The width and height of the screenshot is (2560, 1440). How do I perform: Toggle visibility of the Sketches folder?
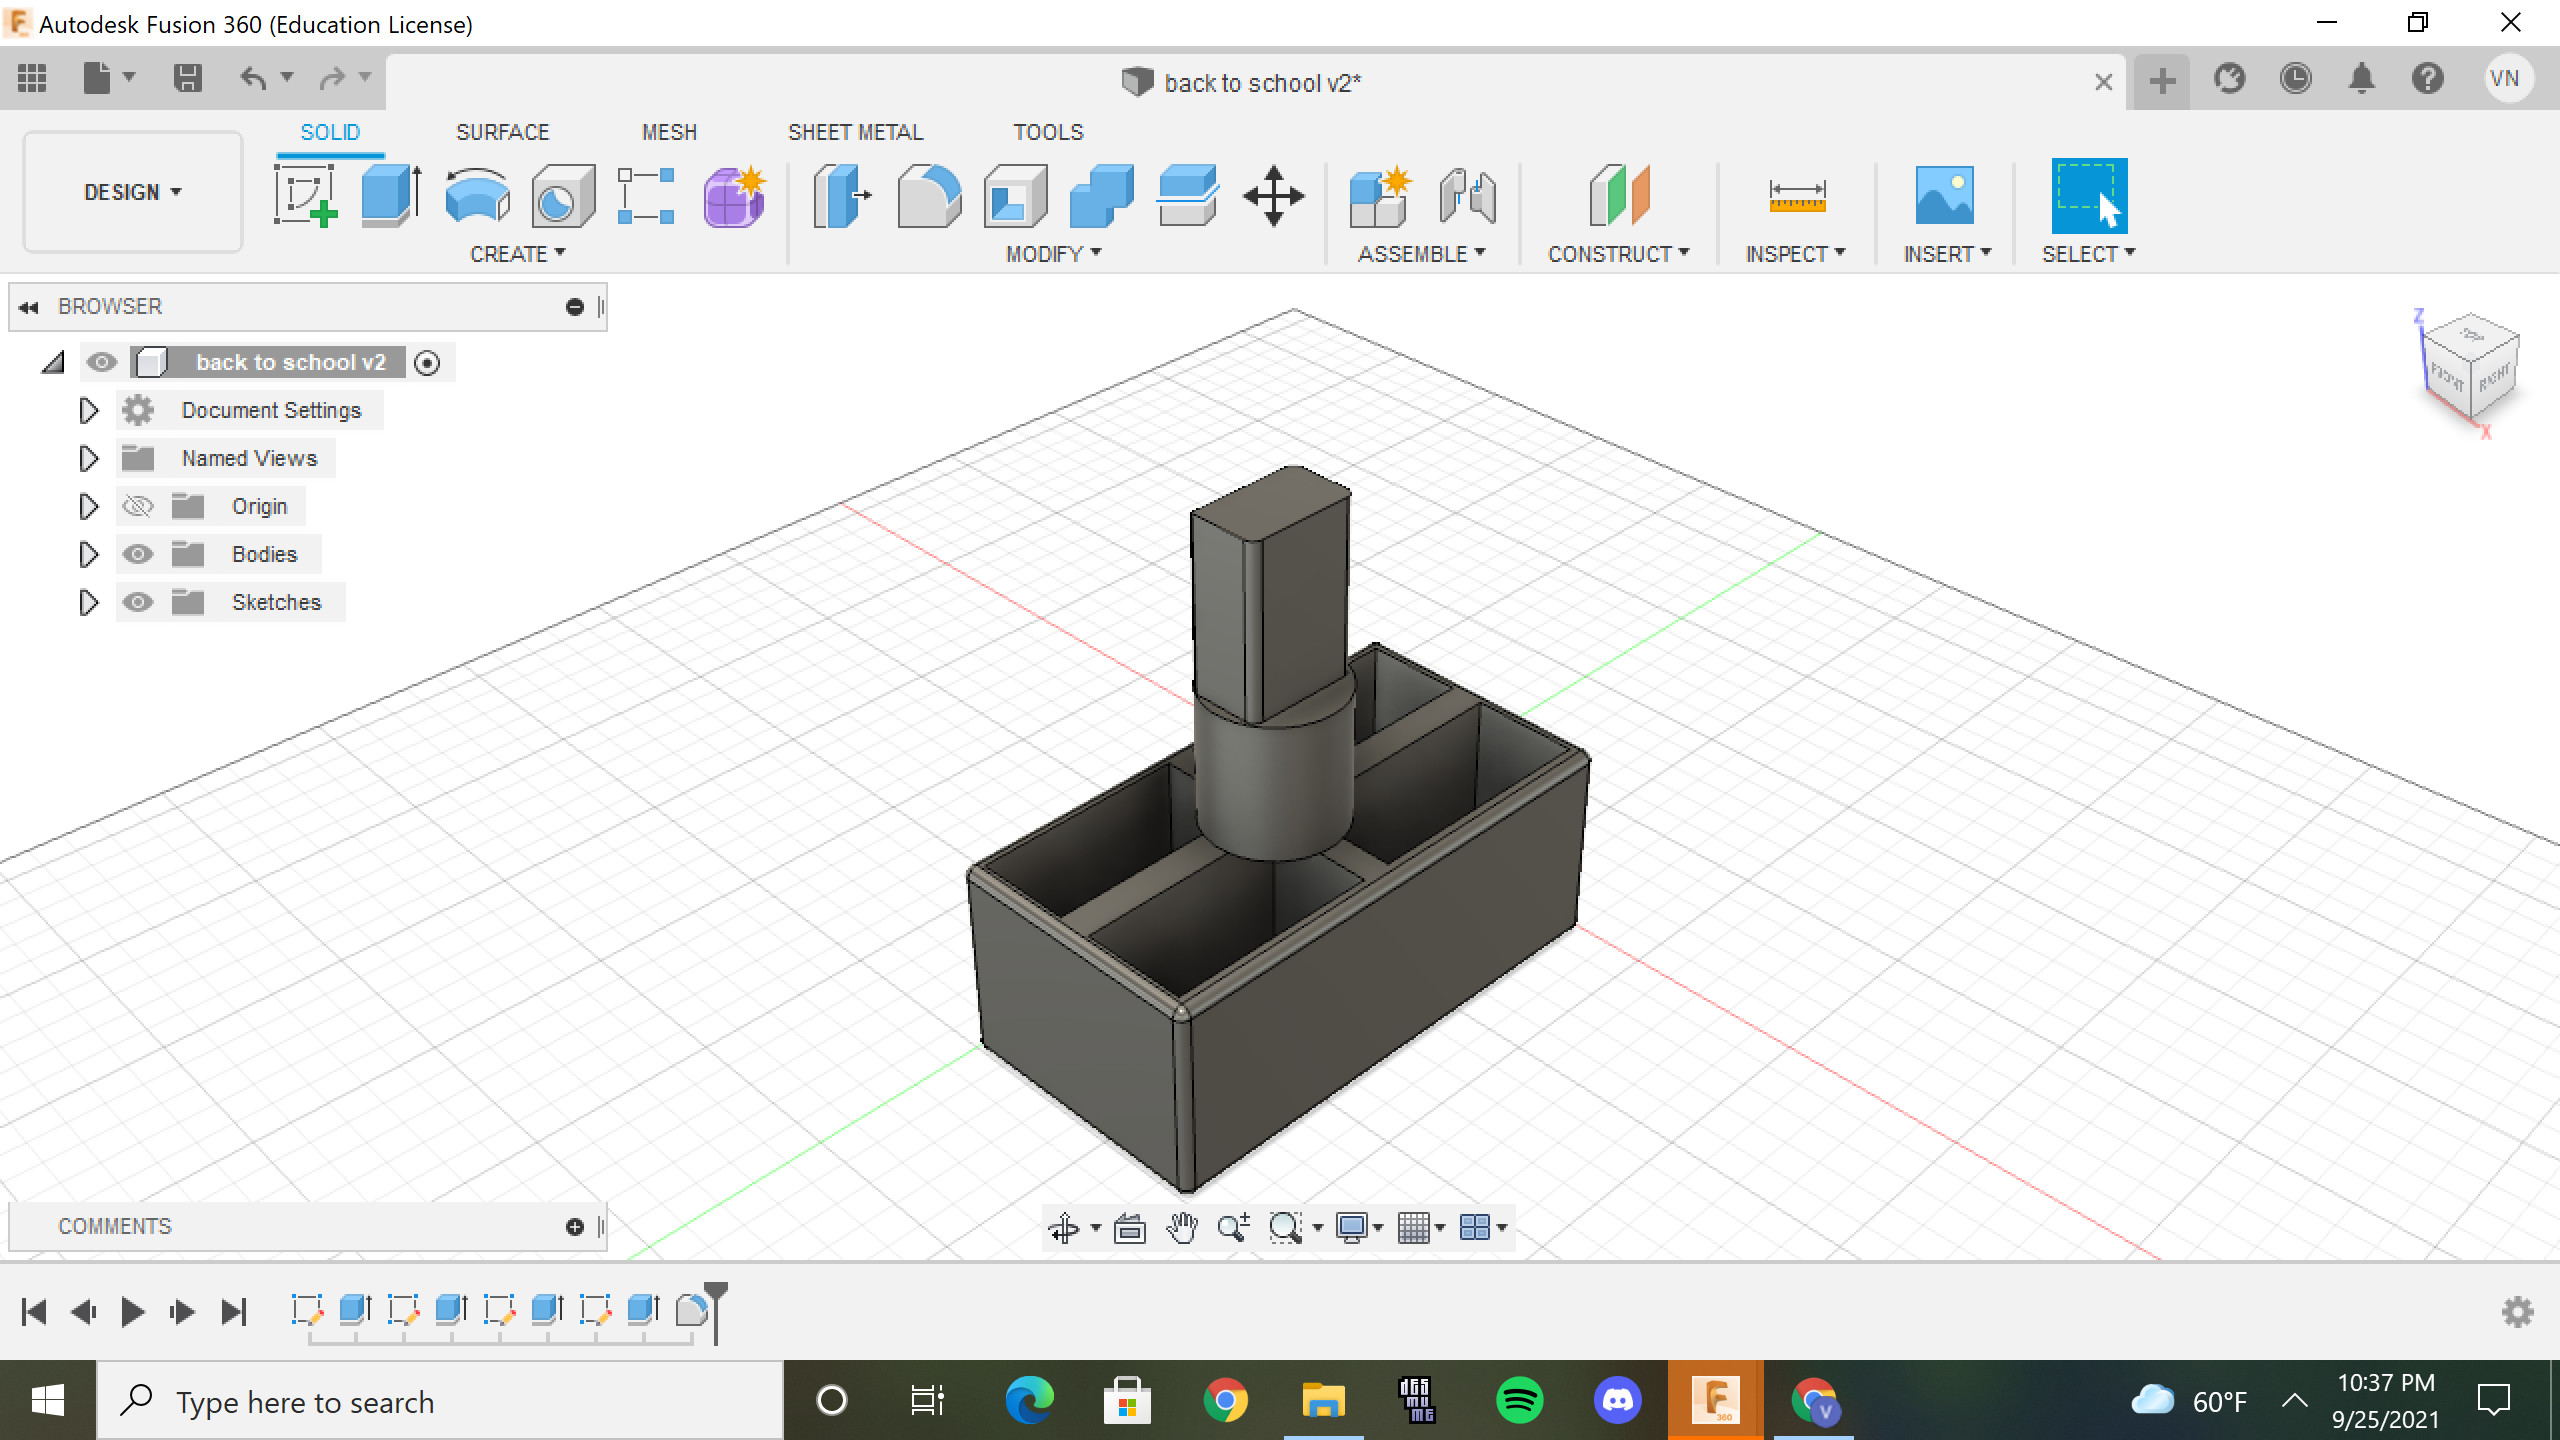pos(138,601)
